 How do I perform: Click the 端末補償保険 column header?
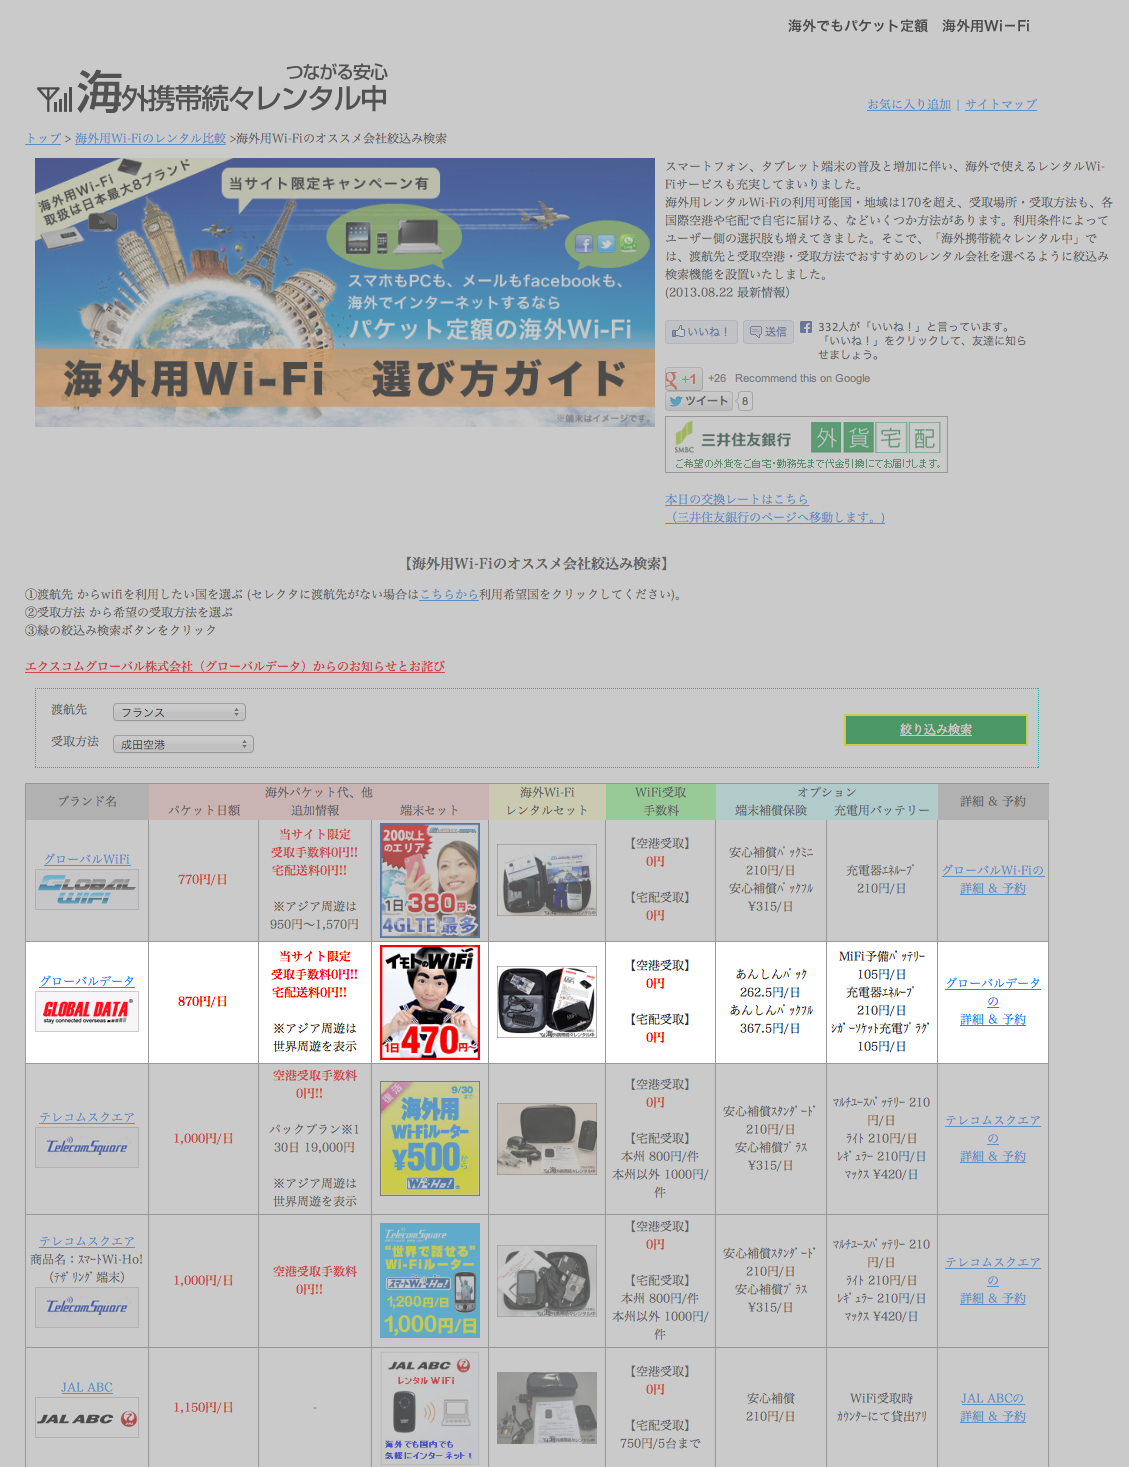click(771, 810)
